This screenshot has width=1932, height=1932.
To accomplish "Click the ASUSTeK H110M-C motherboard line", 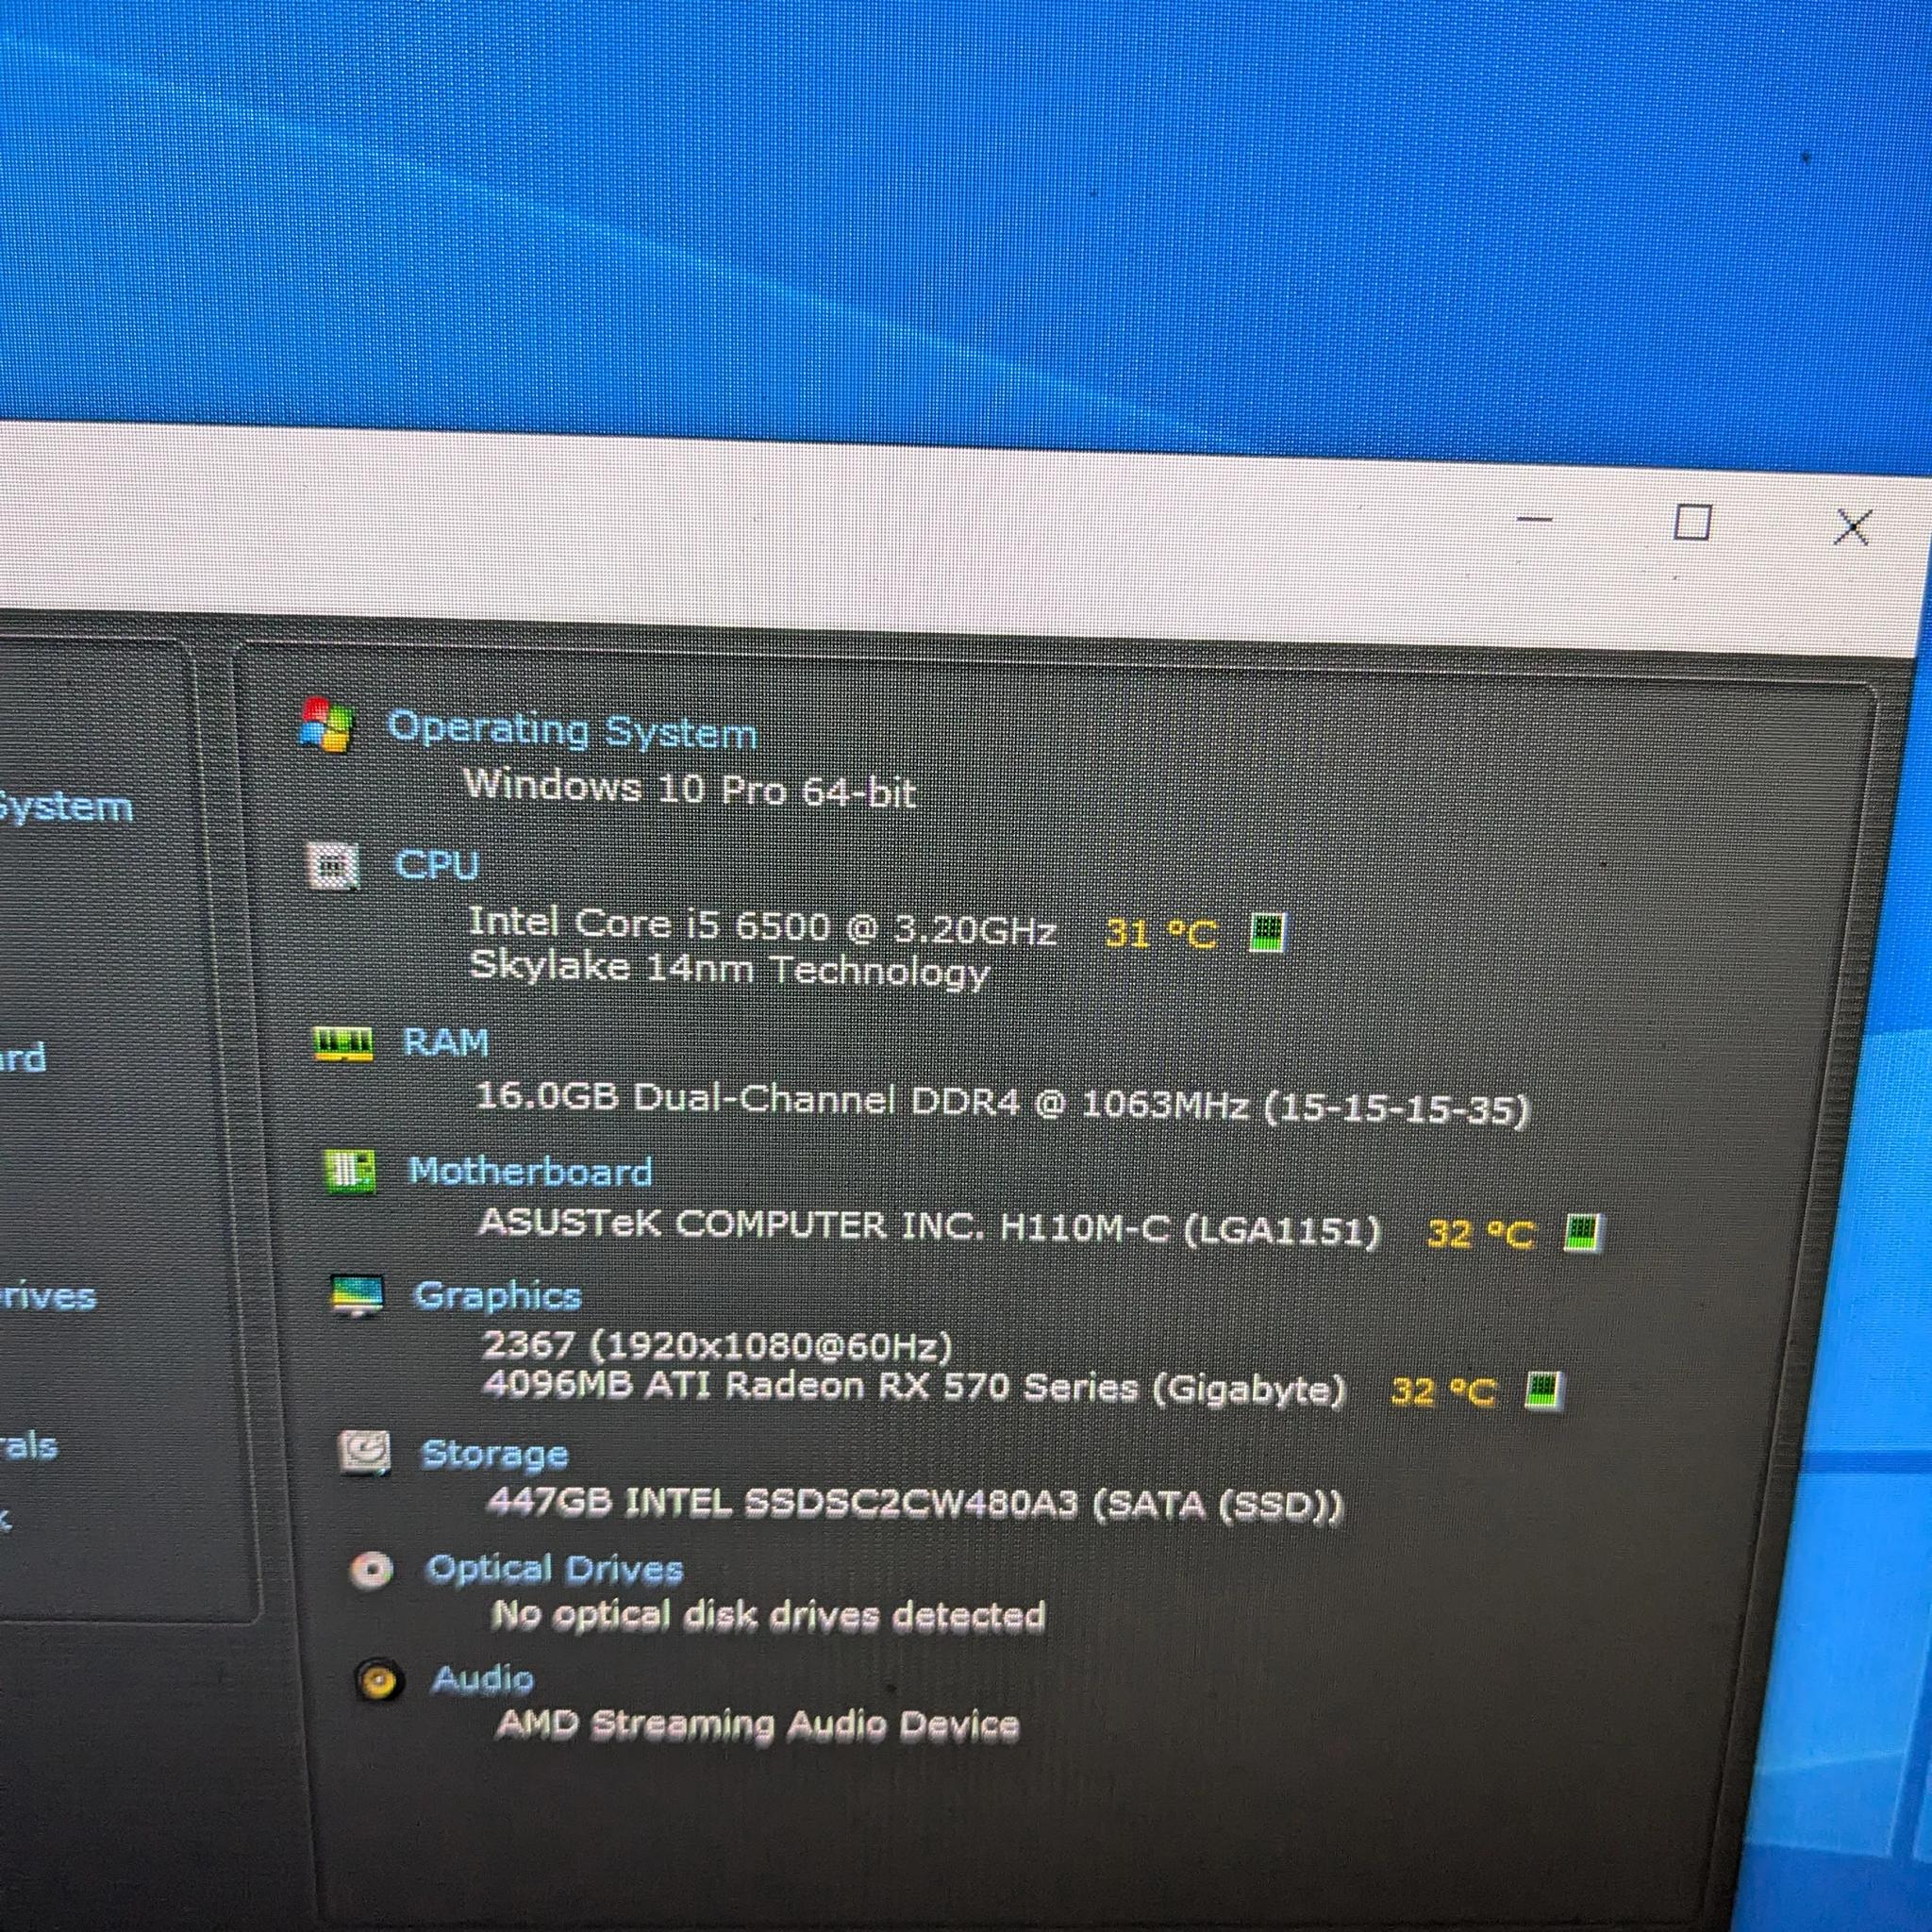I will coord(929,1226).
